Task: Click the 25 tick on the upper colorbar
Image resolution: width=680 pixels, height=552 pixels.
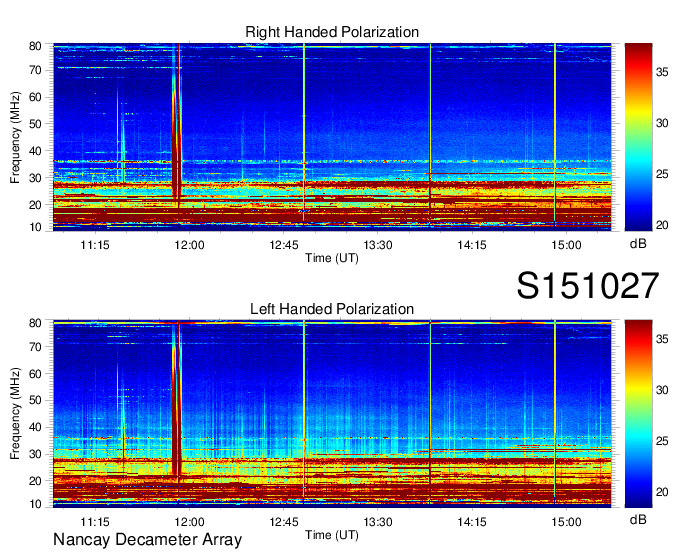Action: click(x=662, y=174)
